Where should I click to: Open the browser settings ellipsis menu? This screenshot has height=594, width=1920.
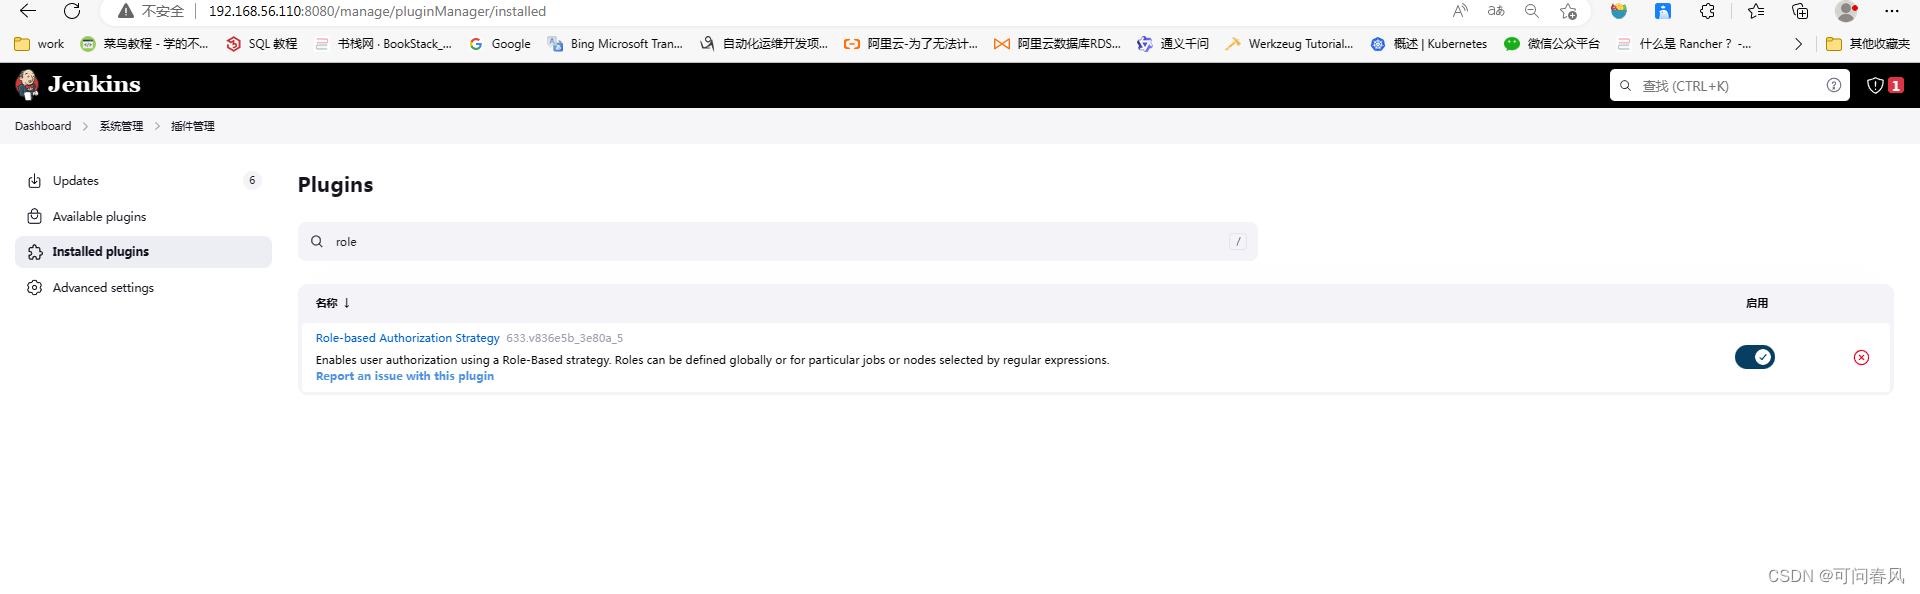click(1891, 11)
